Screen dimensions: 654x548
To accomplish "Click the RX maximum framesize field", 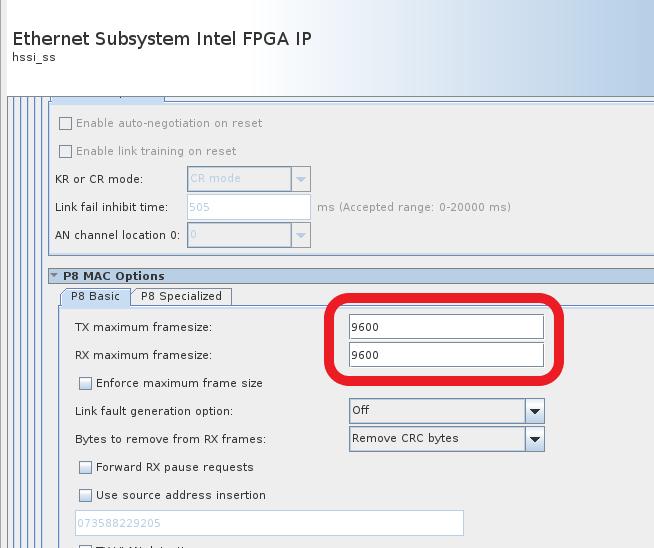I will pyautogui.click(x=445, y=355).
